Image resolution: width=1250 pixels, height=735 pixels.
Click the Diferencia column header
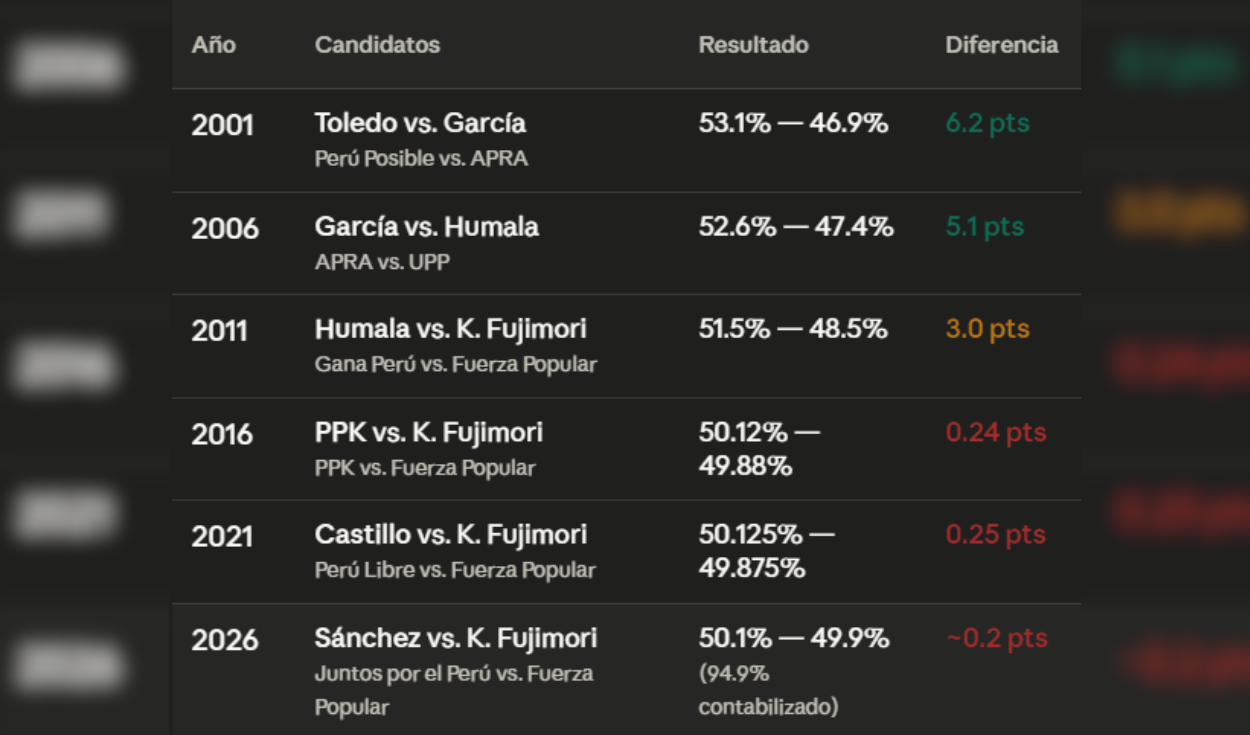[x=1001, y=45]
